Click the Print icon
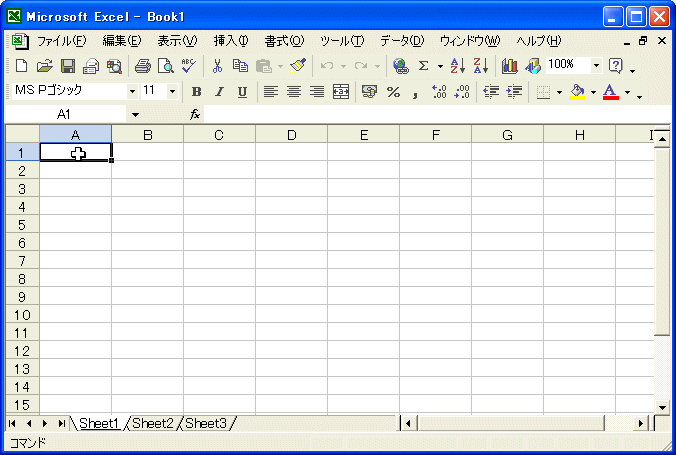This screenshot has width=676, height=455. click(x=143, y=66)
